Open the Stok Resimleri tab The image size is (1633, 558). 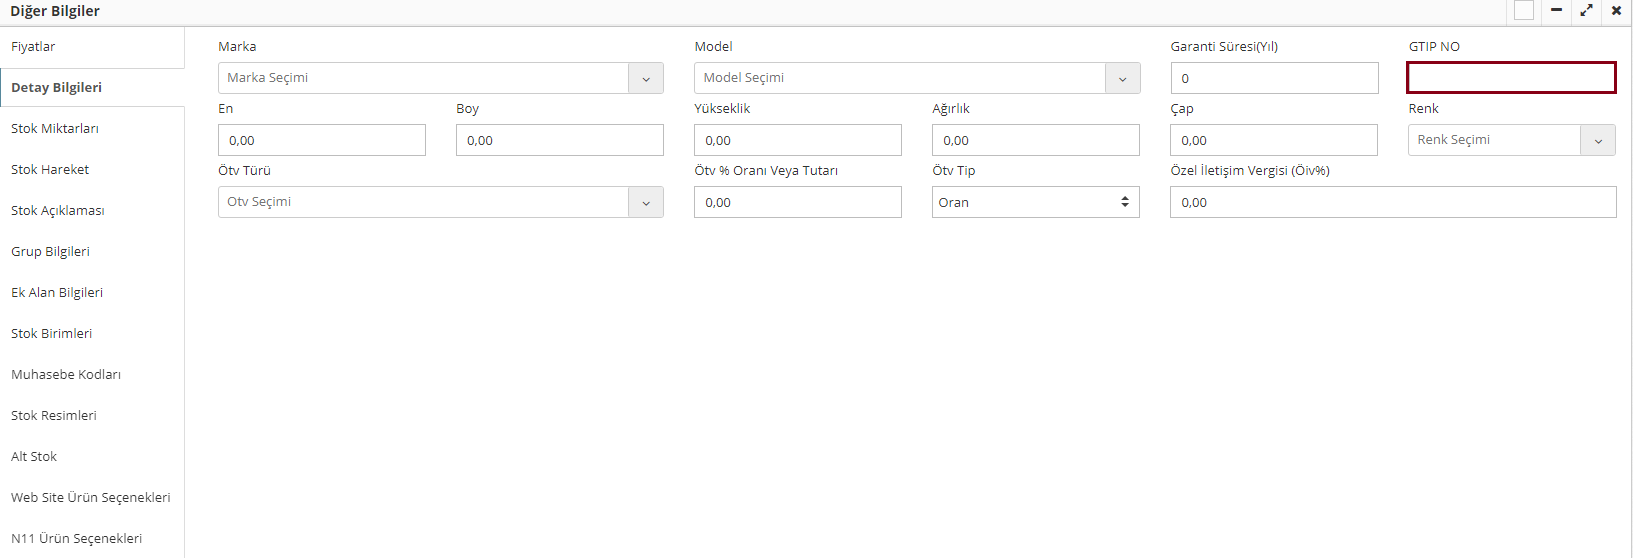(54, 416)
